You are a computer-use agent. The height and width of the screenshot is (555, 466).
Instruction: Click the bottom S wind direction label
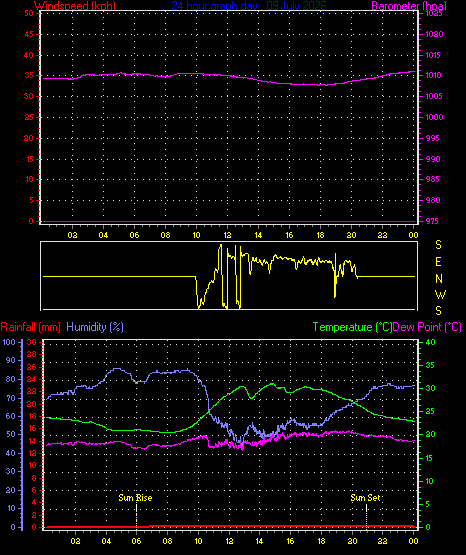click(438, 311)
